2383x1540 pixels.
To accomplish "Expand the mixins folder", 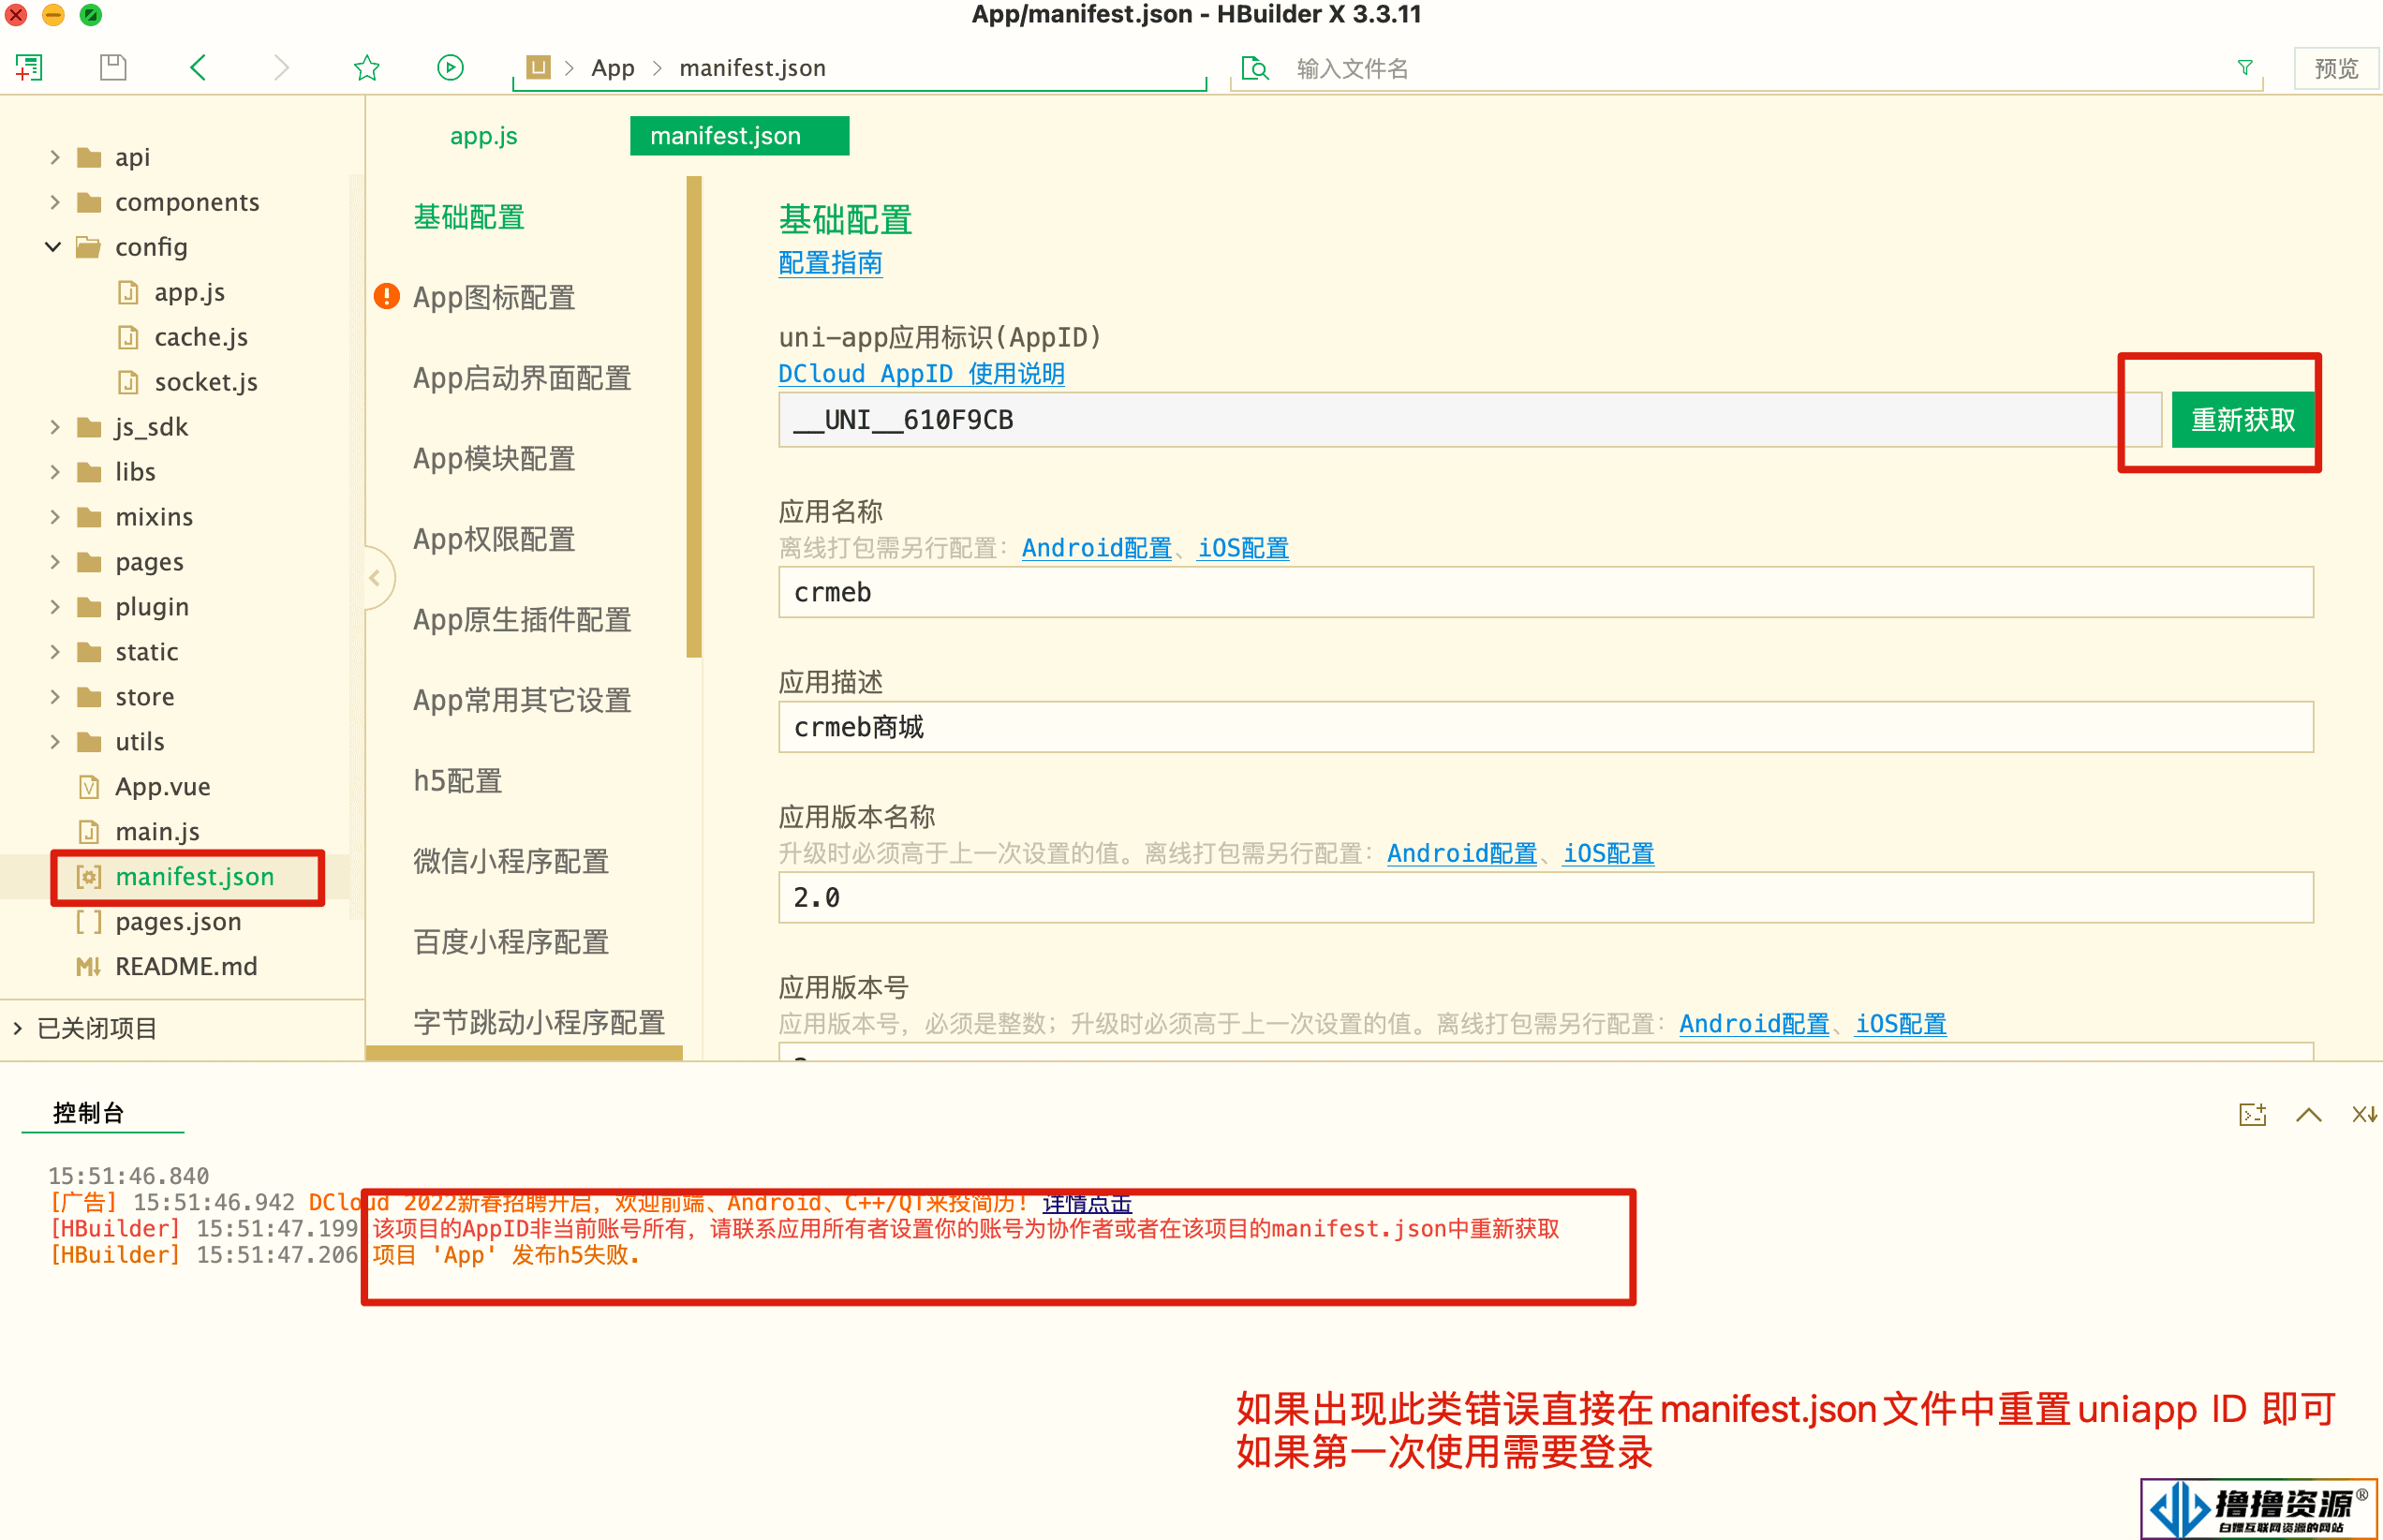I will [x=55, y=517].
